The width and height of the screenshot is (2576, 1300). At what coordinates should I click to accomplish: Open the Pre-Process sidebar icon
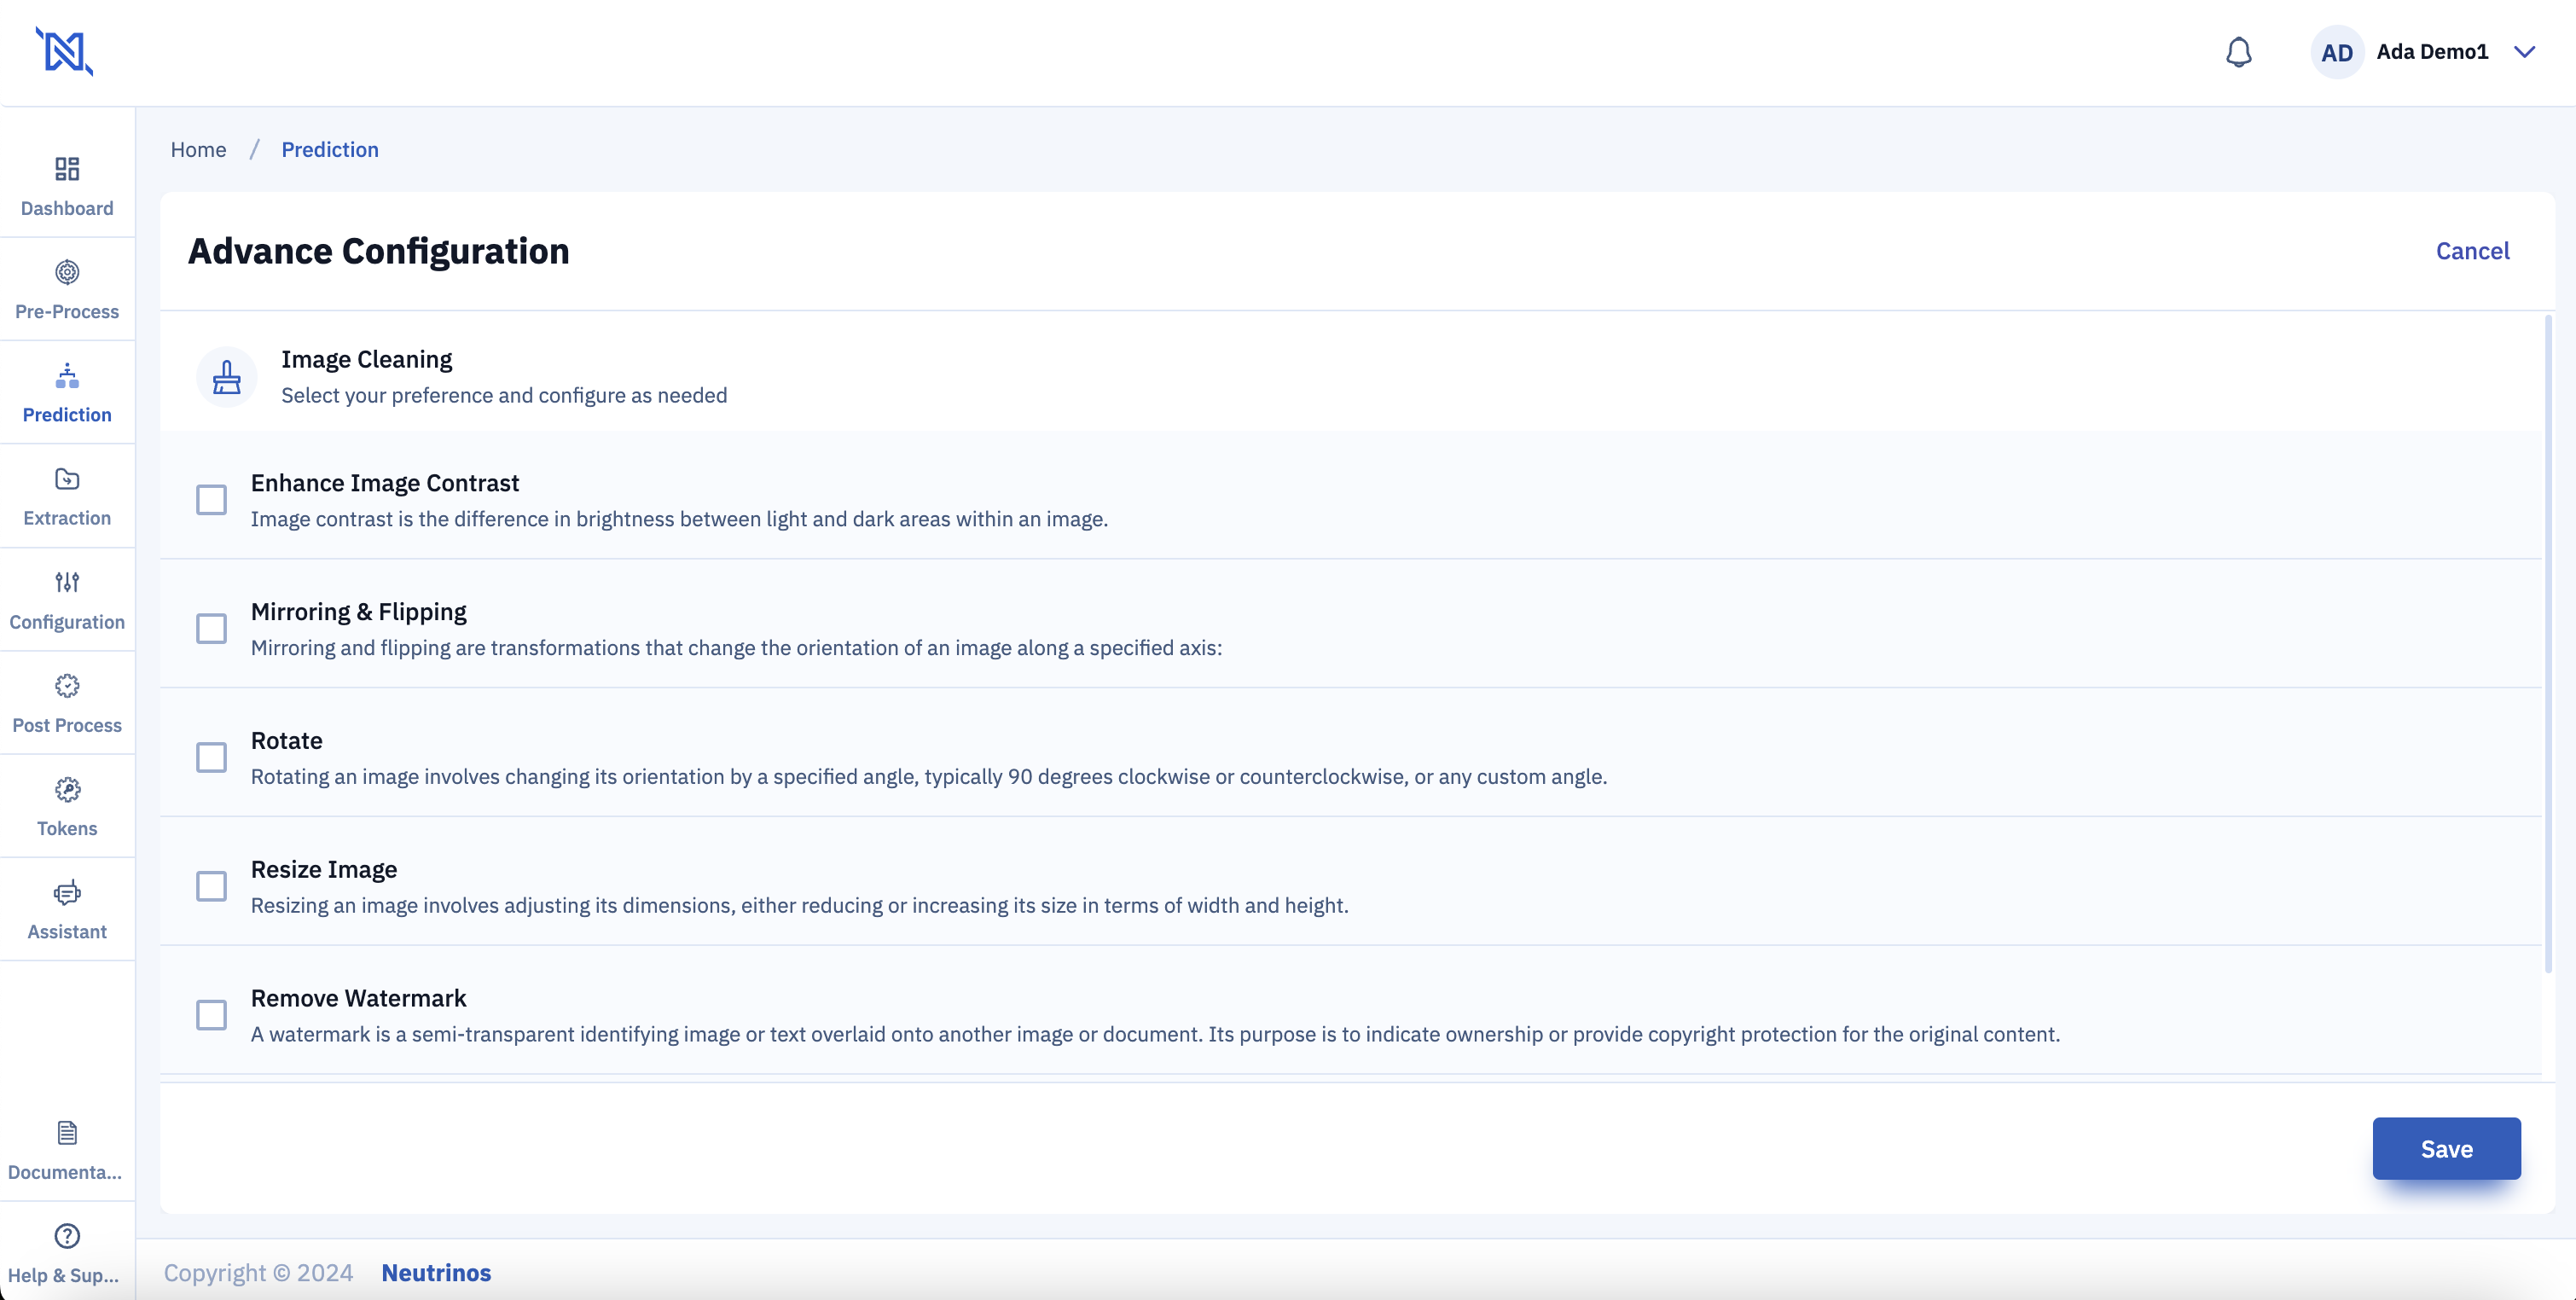[67, 272]
